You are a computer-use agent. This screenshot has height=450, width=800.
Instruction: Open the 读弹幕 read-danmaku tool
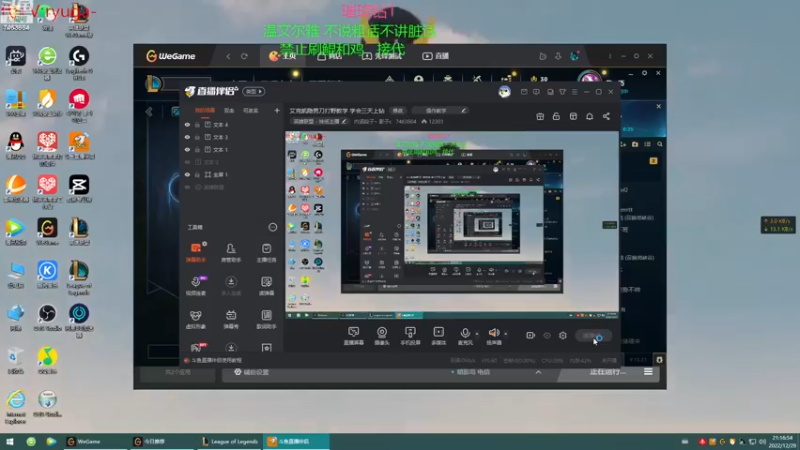pyautogui.click(x=266, y=286)
